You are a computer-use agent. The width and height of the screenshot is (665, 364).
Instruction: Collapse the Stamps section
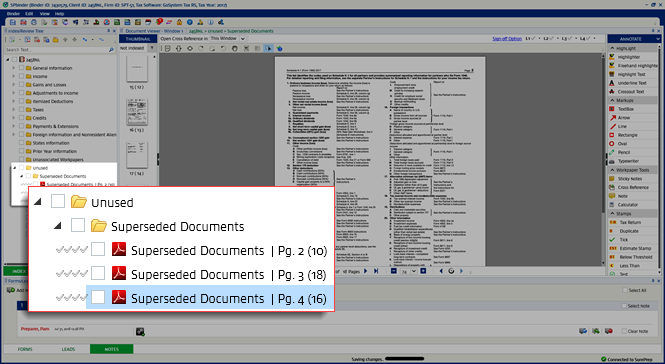pos(612,213)
